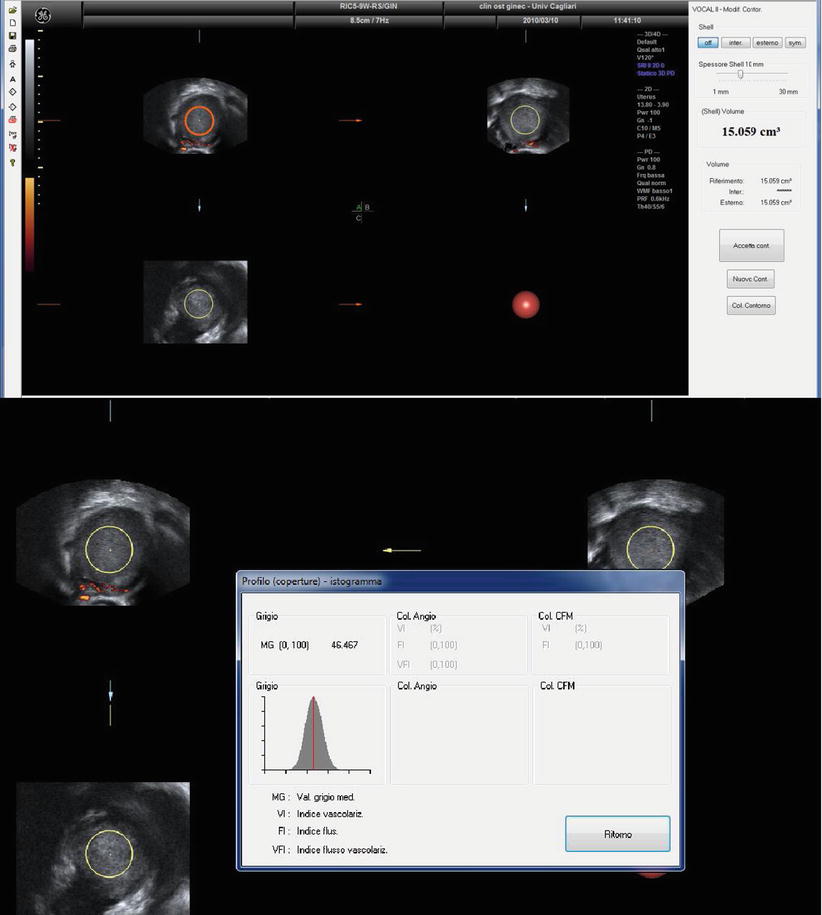Image resolution: width=822 pixels, height=915 pixels.
Task: Click the red 3D sphere rendering
Action: [526, 305]
